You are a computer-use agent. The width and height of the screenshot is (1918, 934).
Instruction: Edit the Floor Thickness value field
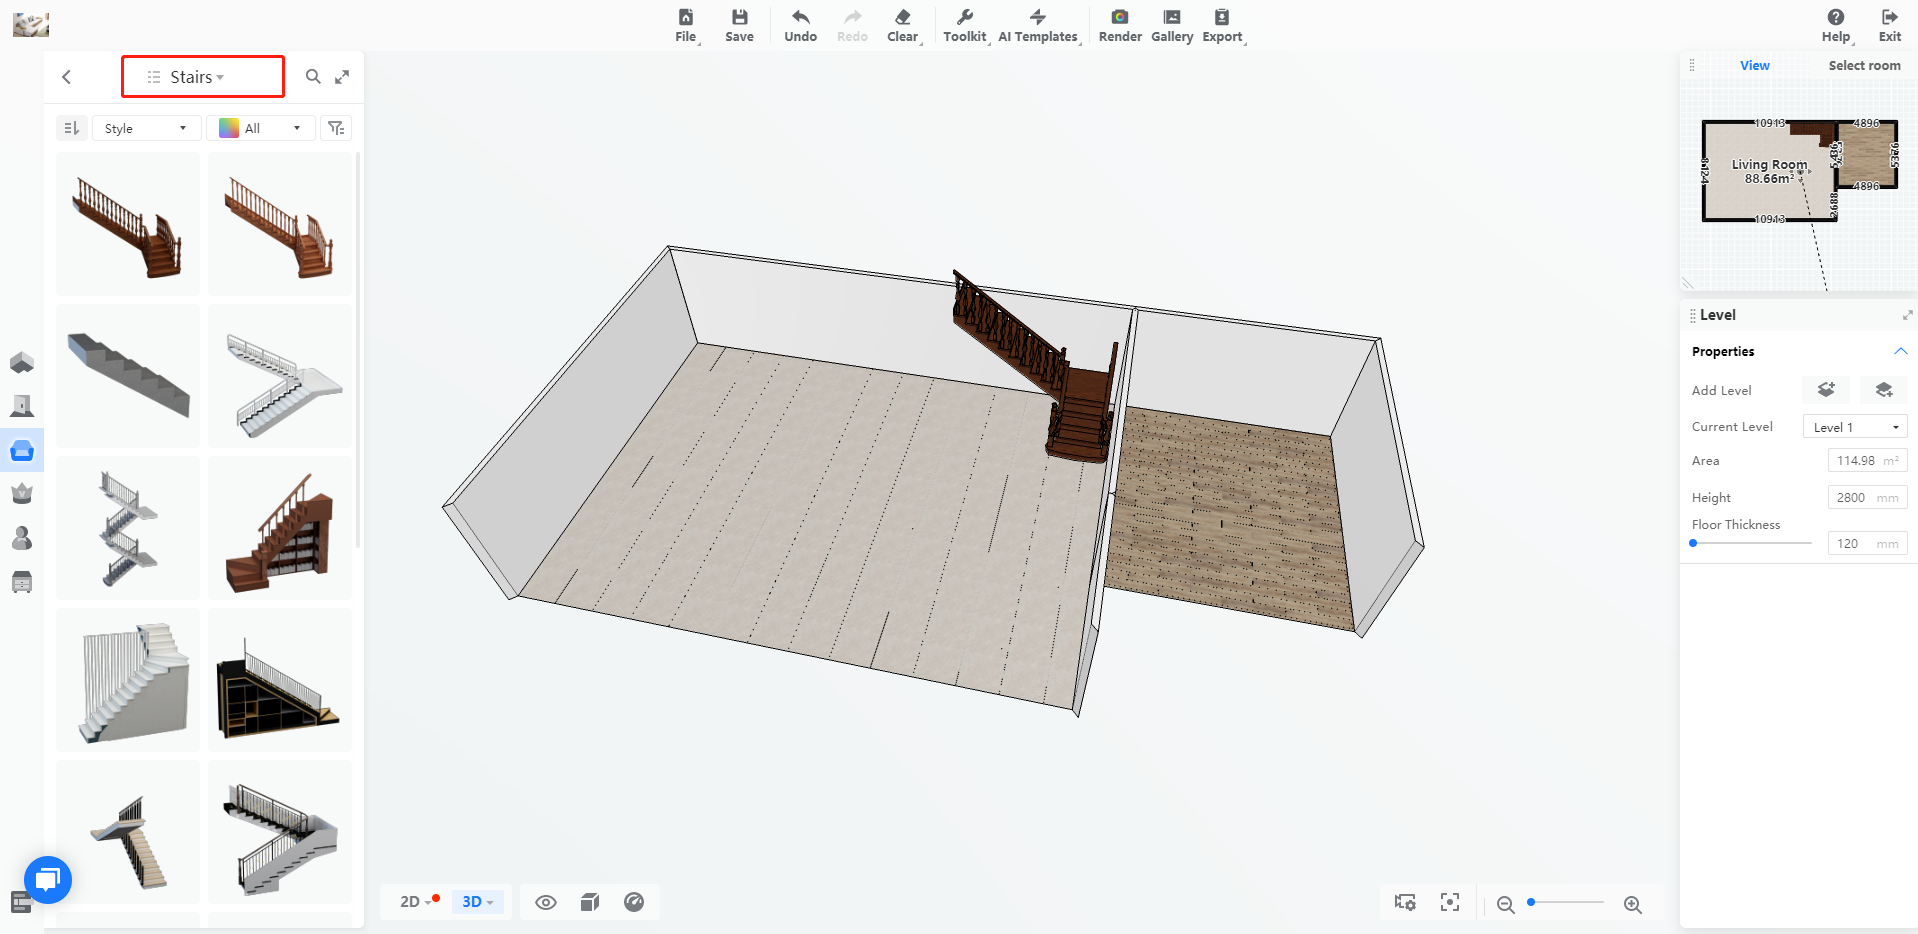coord(1867,543)
